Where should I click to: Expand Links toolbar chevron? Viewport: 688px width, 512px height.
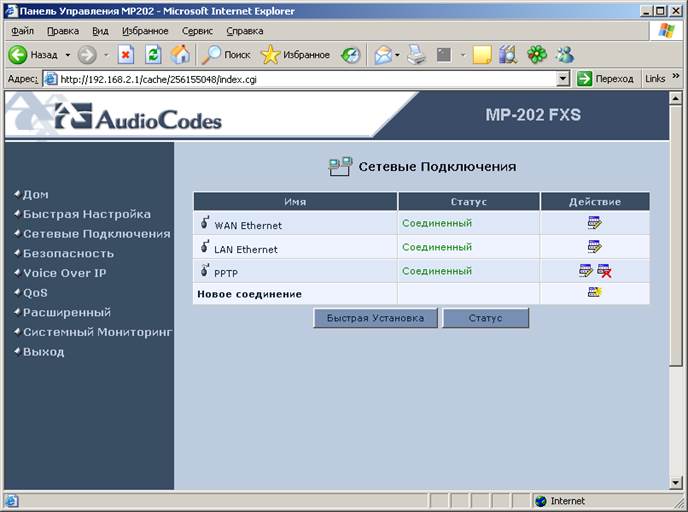point(676,76)
